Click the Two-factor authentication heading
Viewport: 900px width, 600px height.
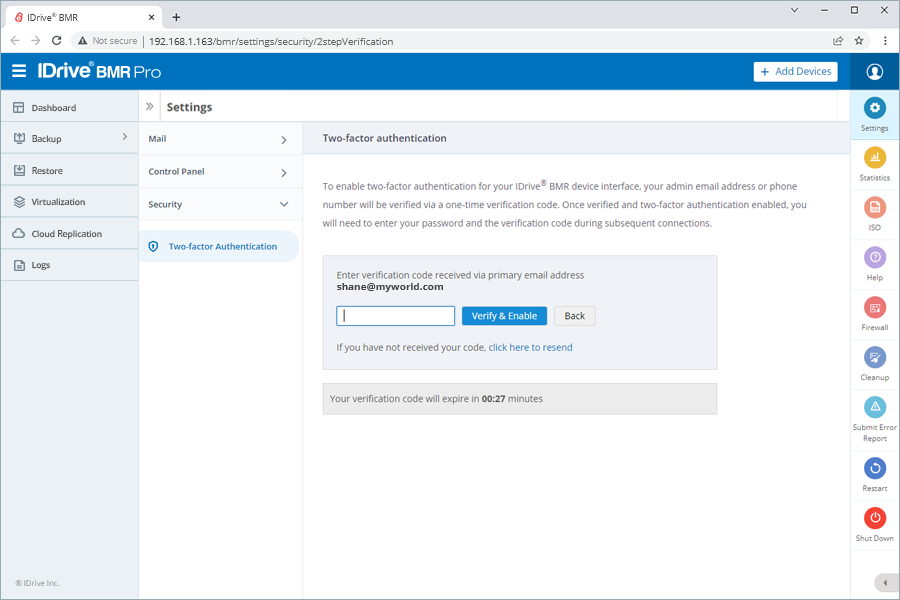coord(385,138)
